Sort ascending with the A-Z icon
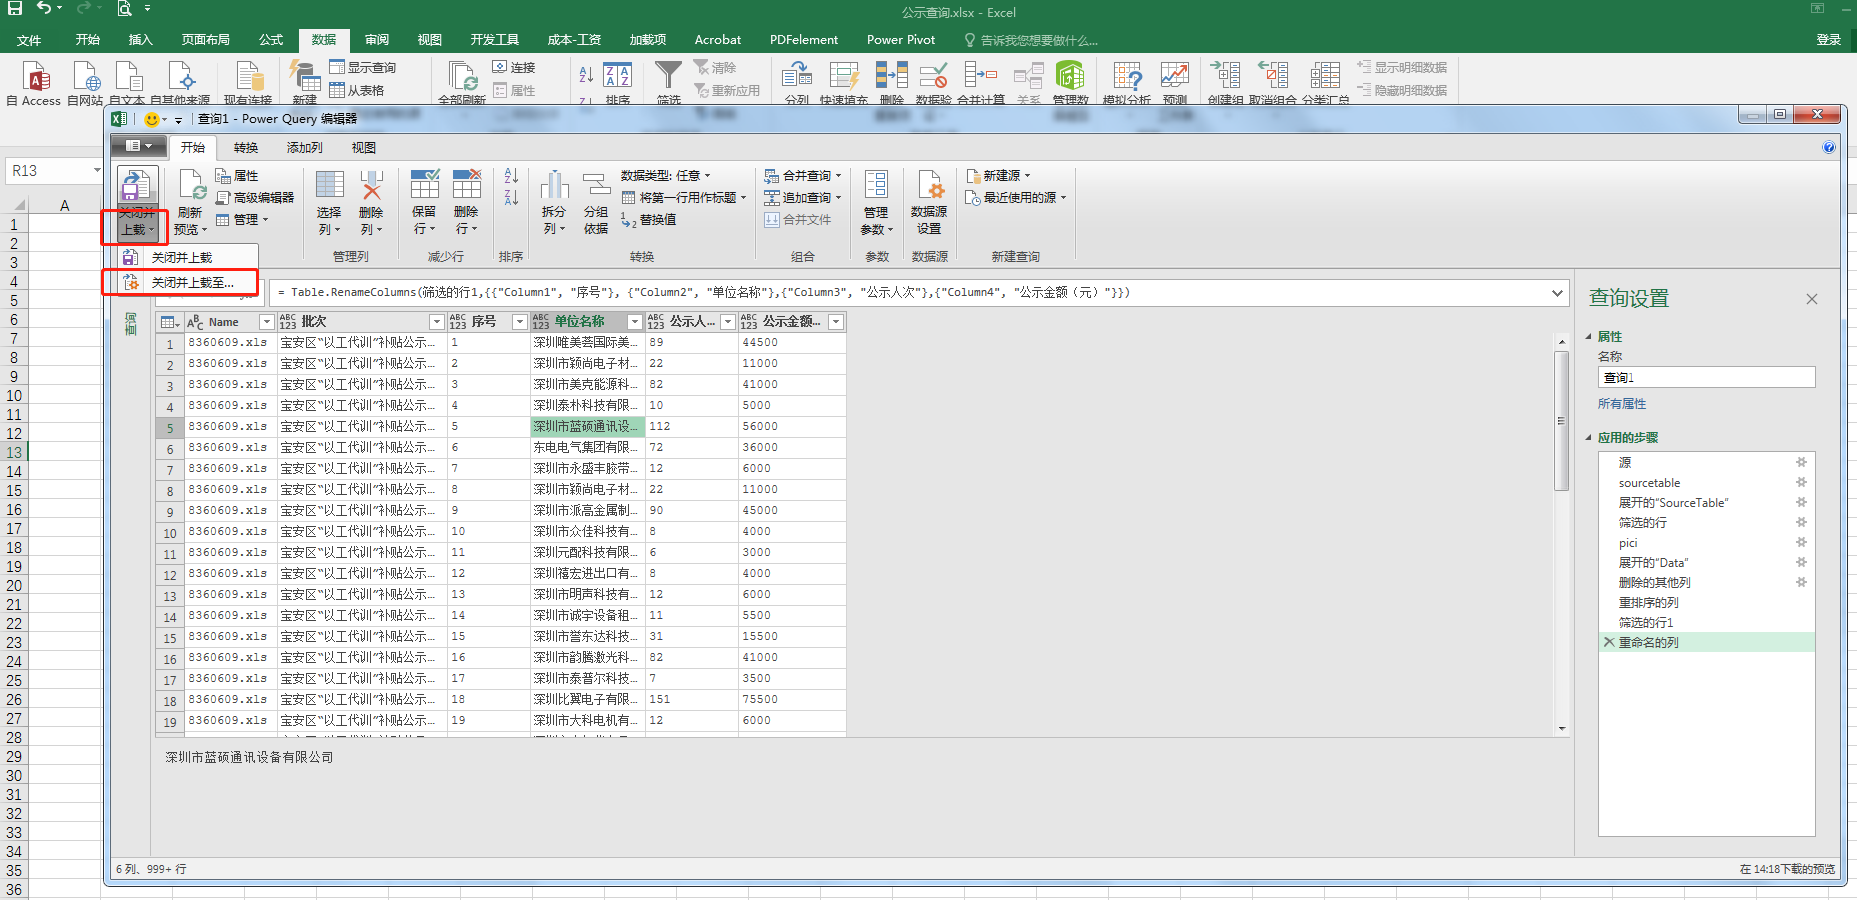Viewport: 1857px width, 900px height. pyautogui.click(x=511, y=176)
